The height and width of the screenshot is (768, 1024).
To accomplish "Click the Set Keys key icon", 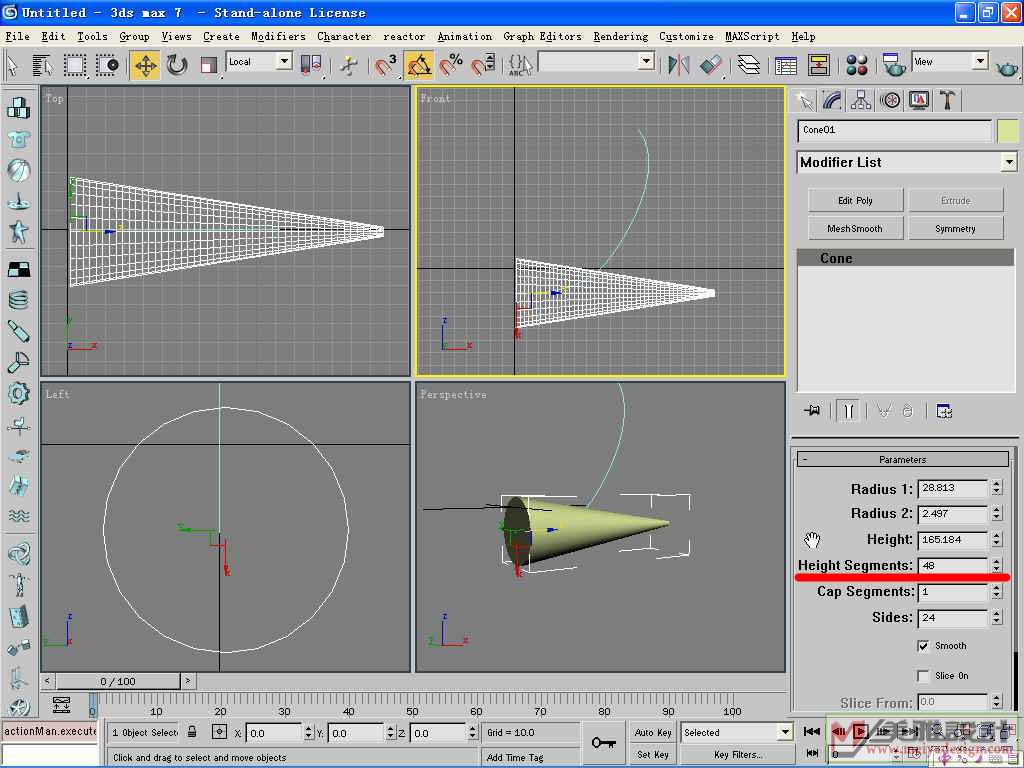I will pos(603,742).
